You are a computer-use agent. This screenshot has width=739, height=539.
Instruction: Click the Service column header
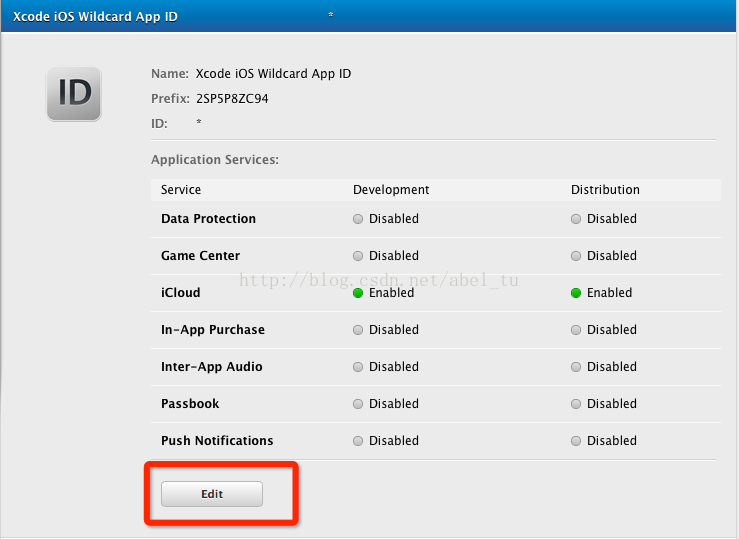point(181,190)
